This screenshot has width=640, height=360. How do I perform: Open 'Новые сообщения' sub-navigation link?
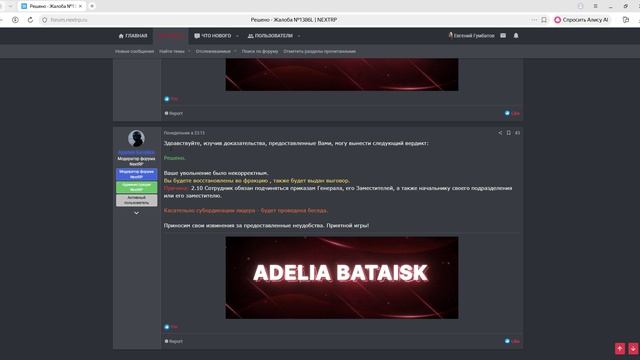134,51
